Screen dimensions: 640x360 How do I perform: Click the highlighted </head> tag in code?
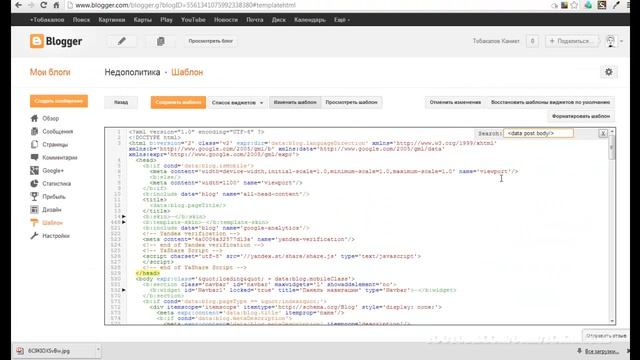pyautogui.click(x=147, y=273)
